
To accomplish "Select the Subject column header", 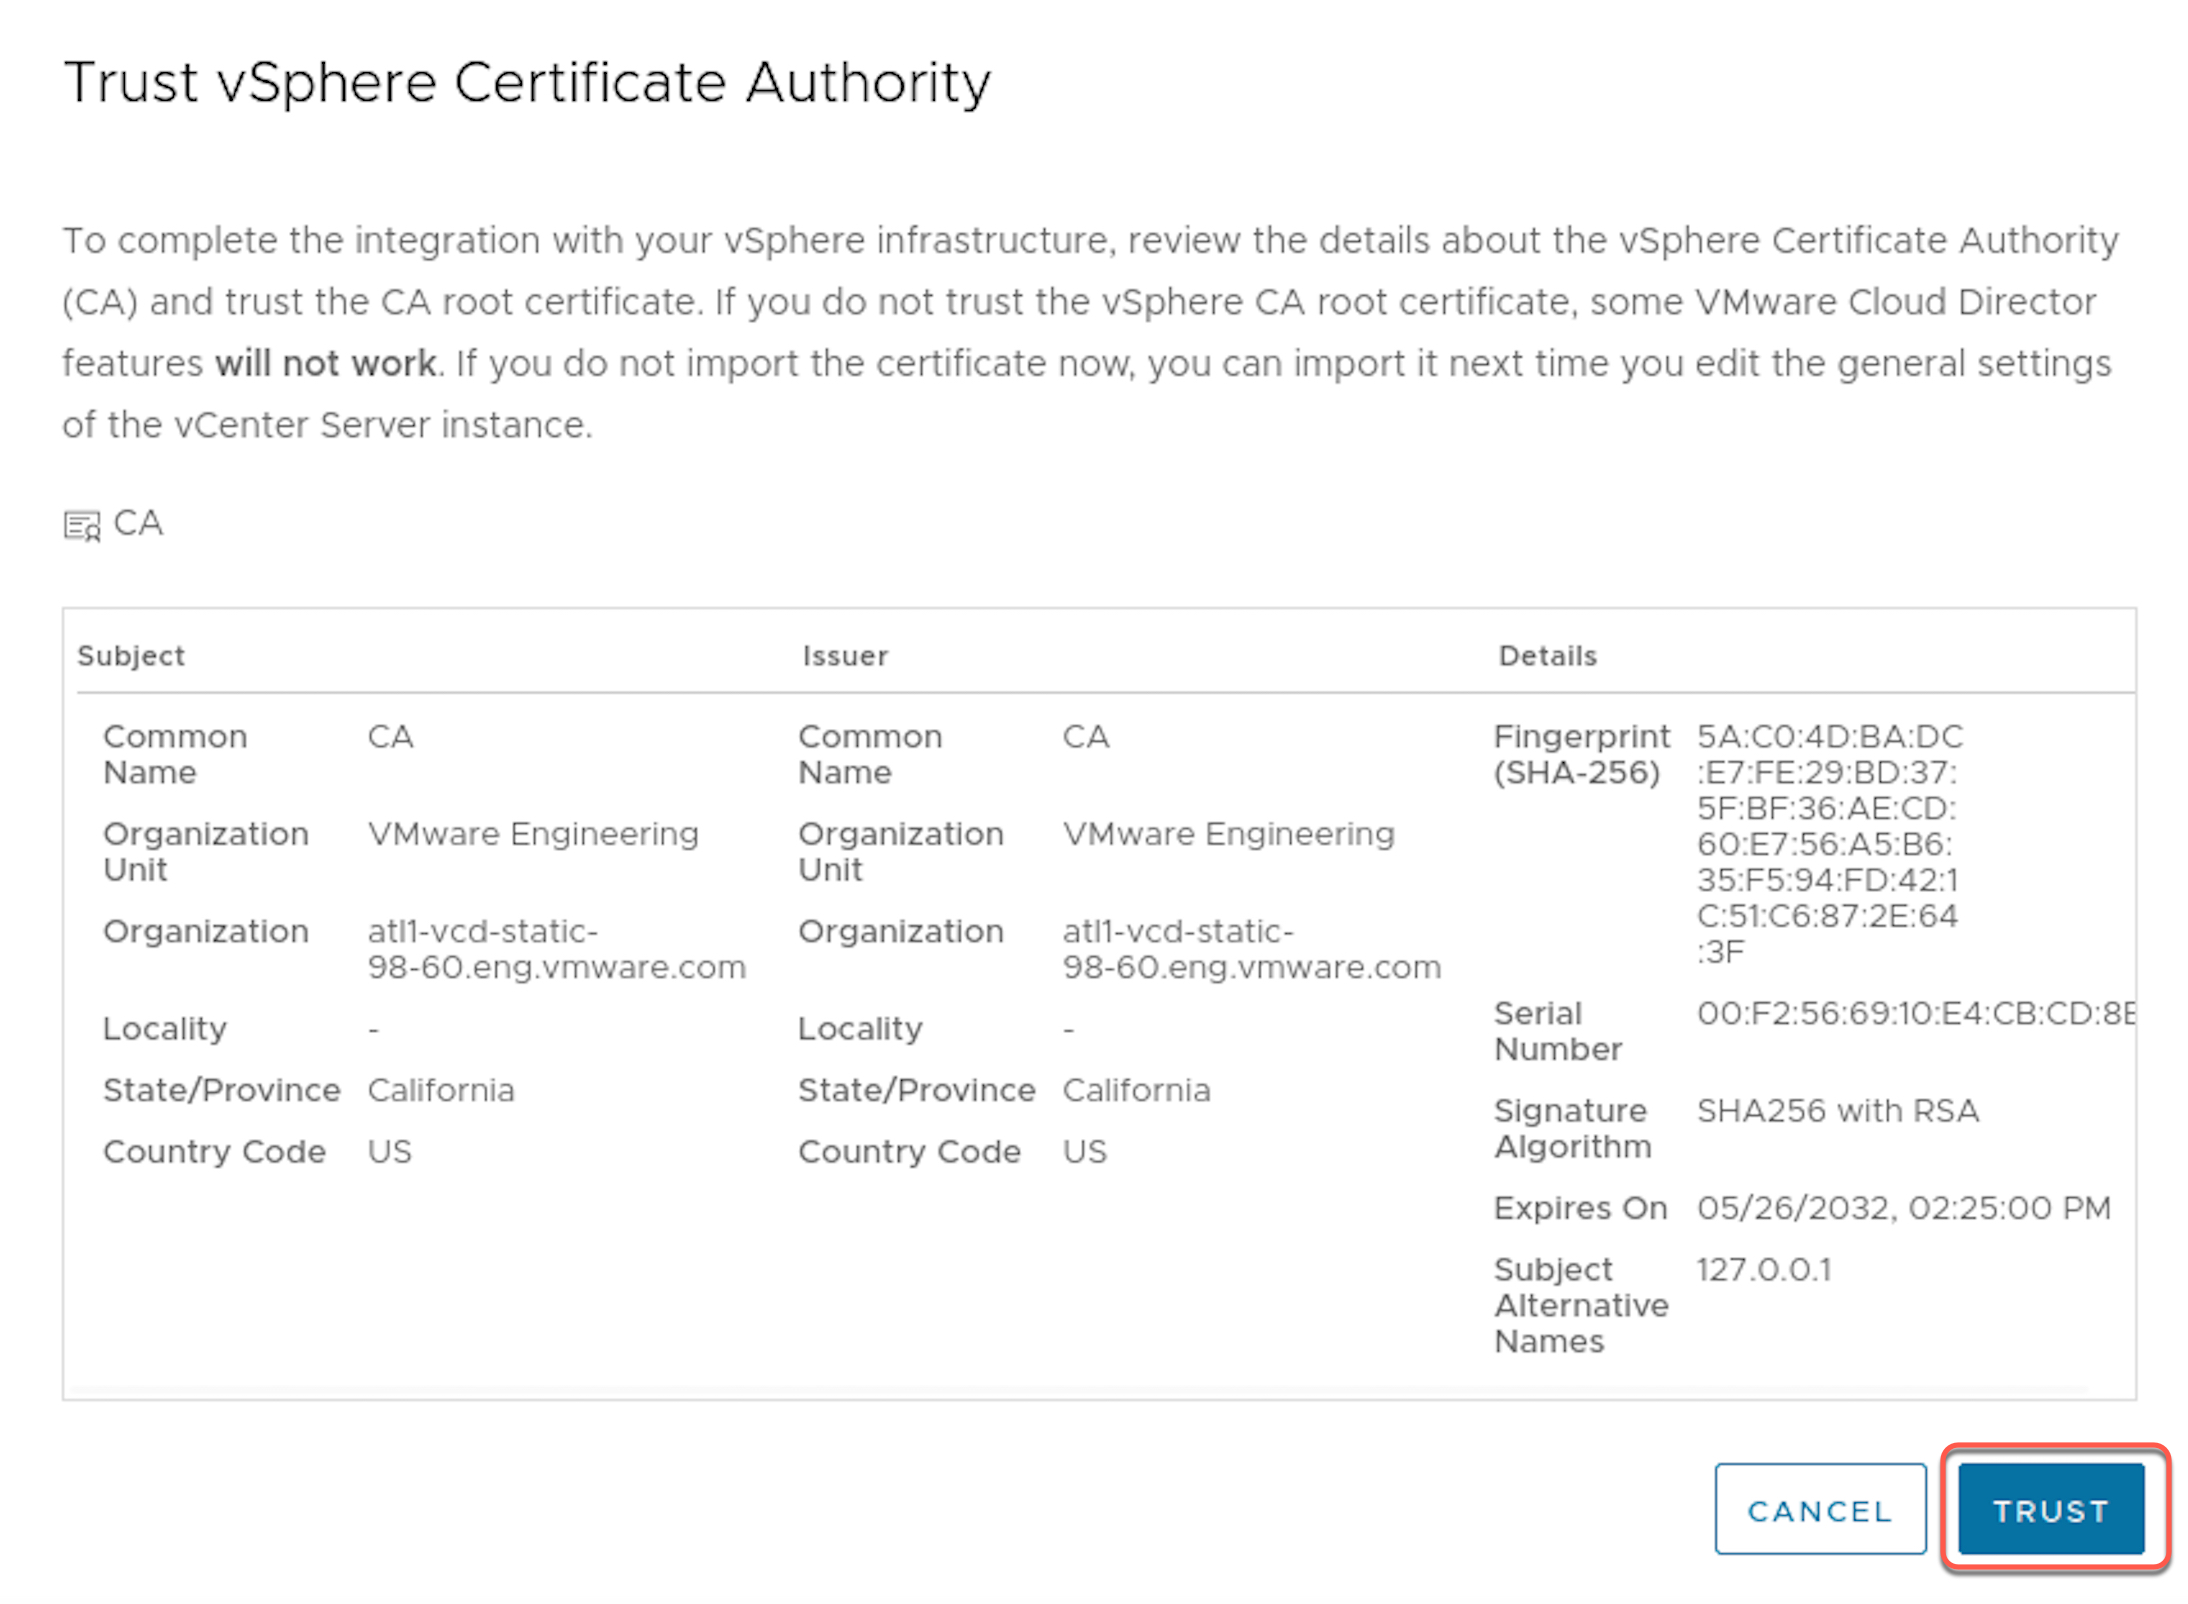I will (131, 656).
